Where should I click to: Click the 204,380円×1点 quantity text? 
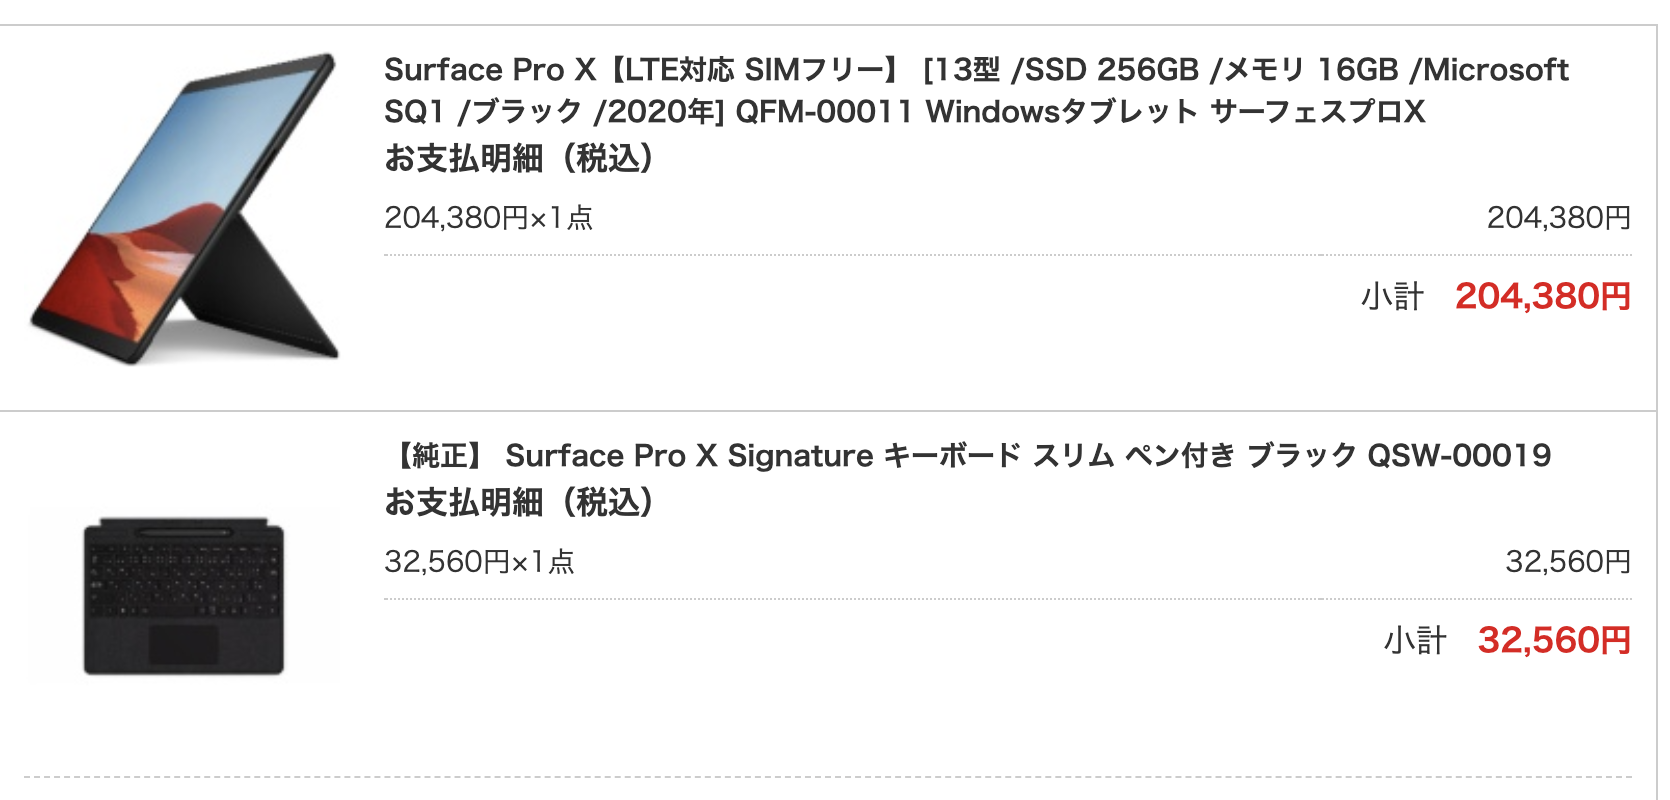488,218
